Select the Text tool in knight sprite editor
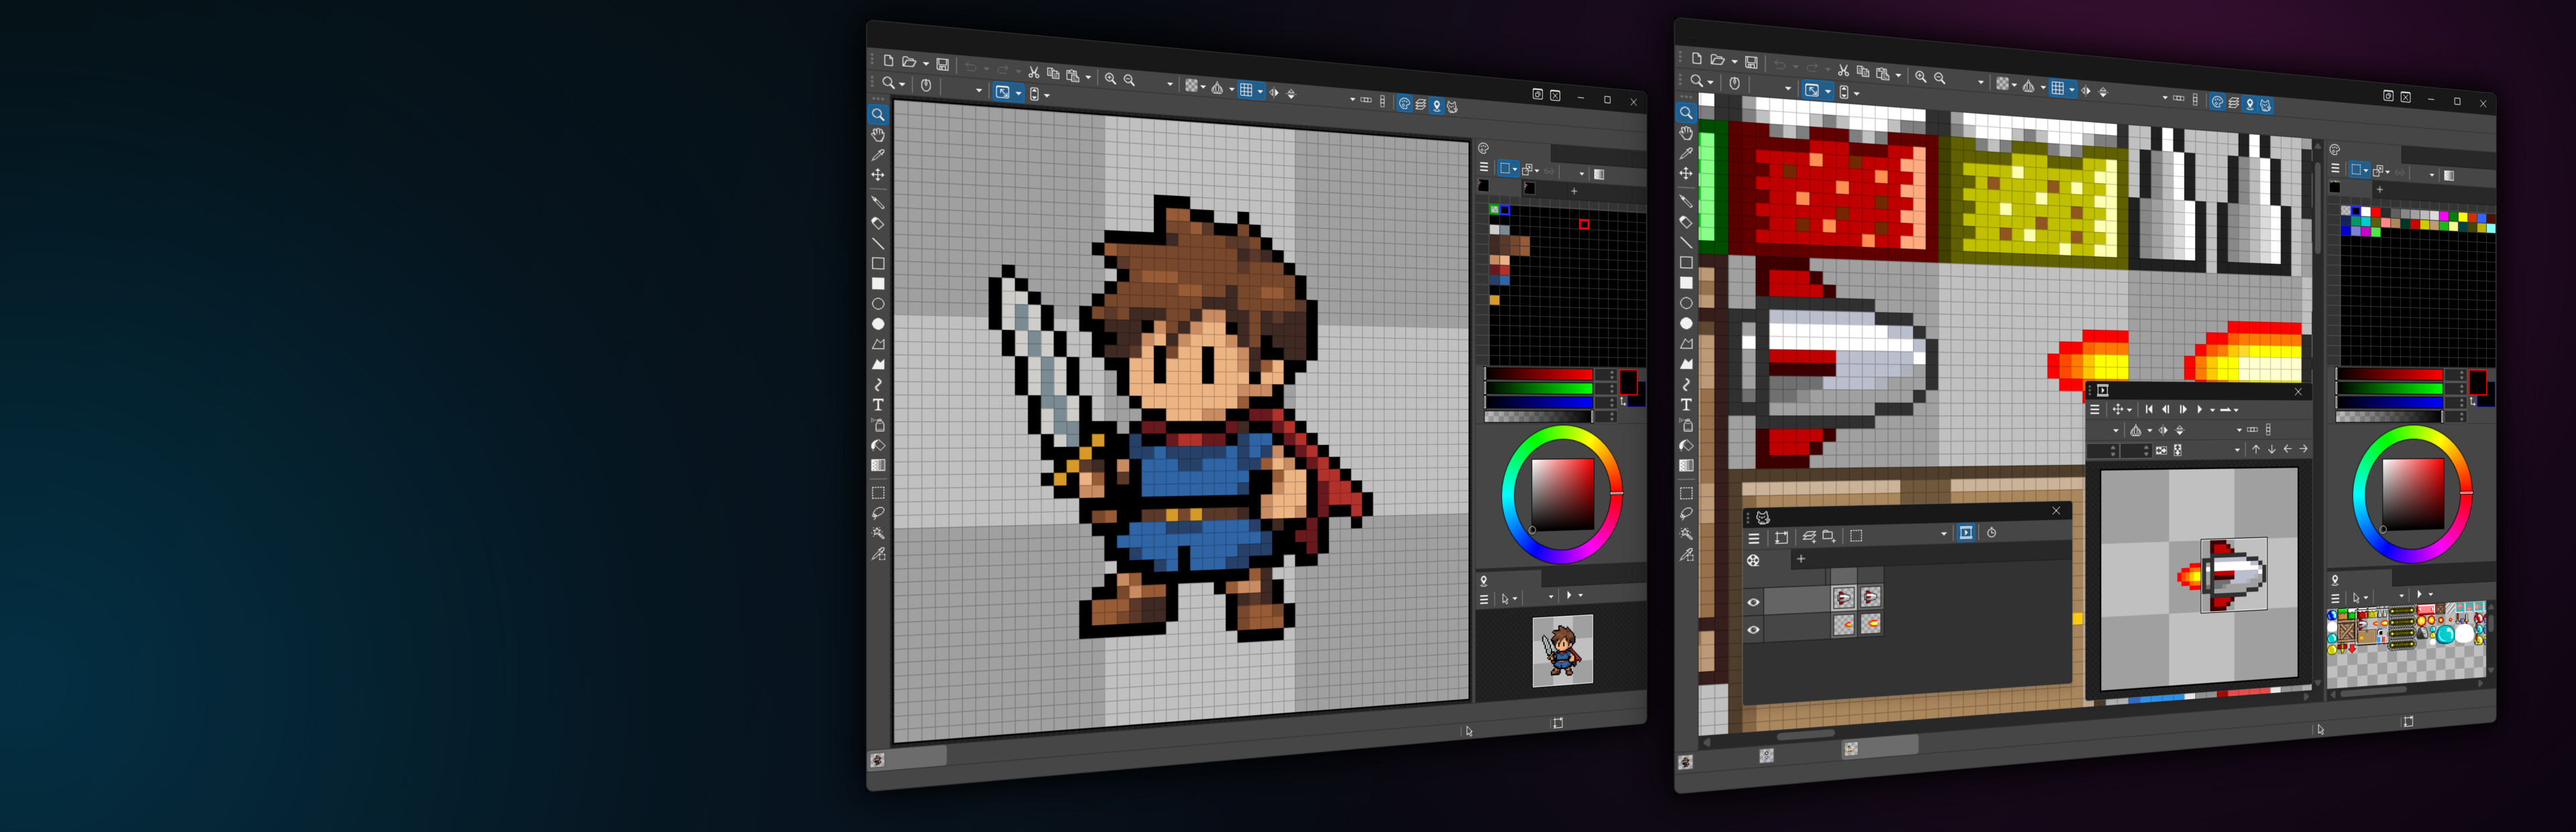The height and width of the screenshot is (832, 2576). pyautogui.click(x=878, y=405)
